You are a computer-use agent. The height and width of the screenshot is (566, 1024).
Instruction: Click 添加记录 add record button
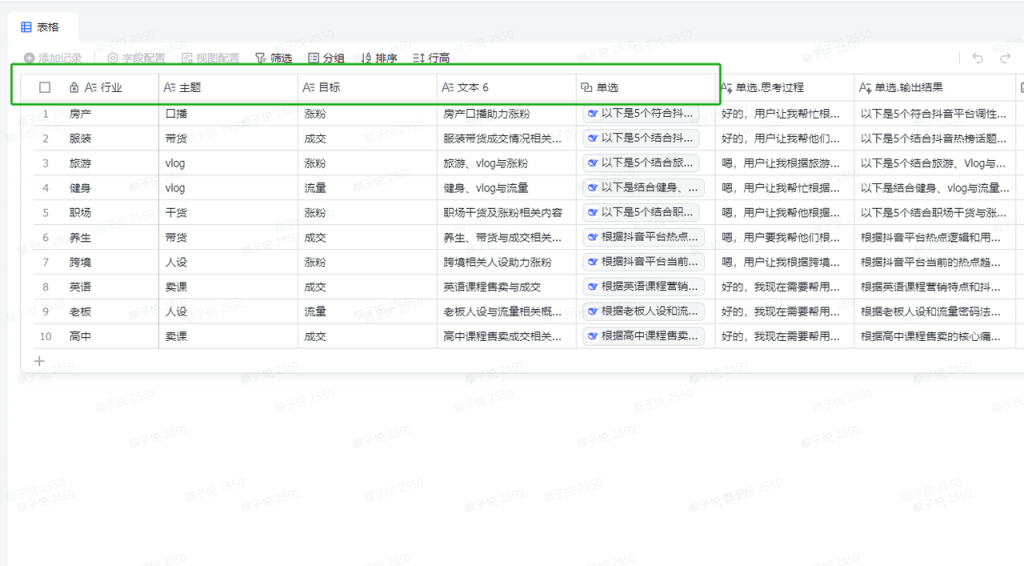tap(52, 59)
